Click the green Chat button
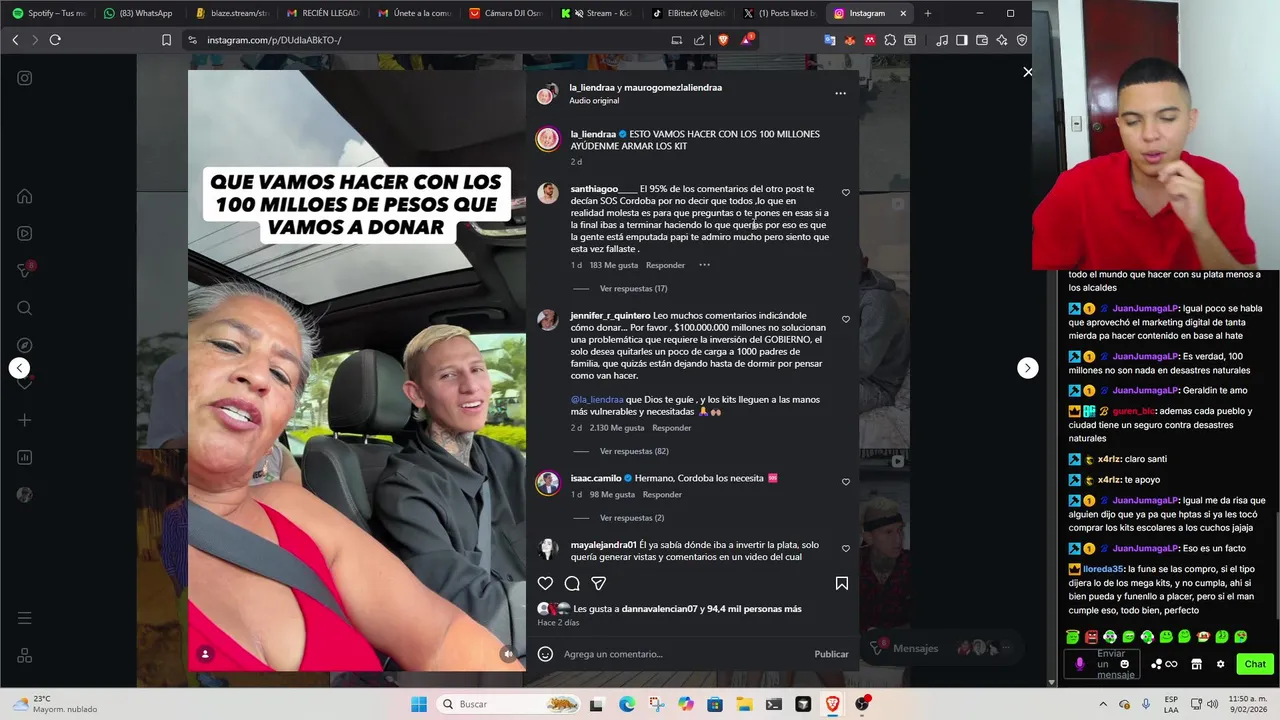Screen dimensions: 1280x720 tap(1255, 664)
